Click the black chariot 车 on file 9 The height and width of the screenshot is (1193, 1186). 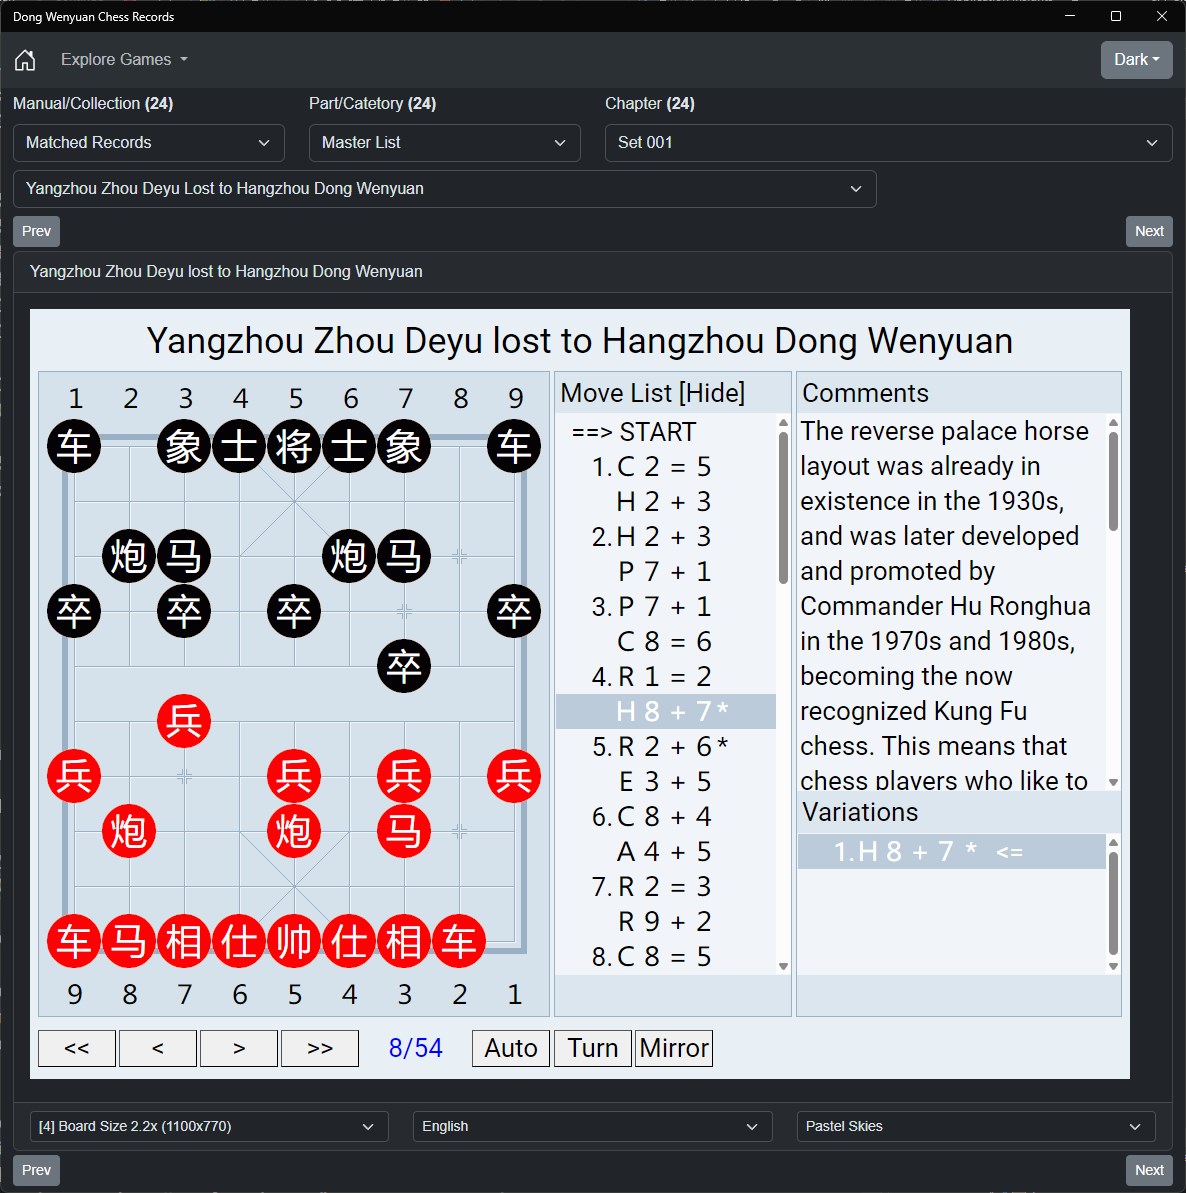coord(514,446)
